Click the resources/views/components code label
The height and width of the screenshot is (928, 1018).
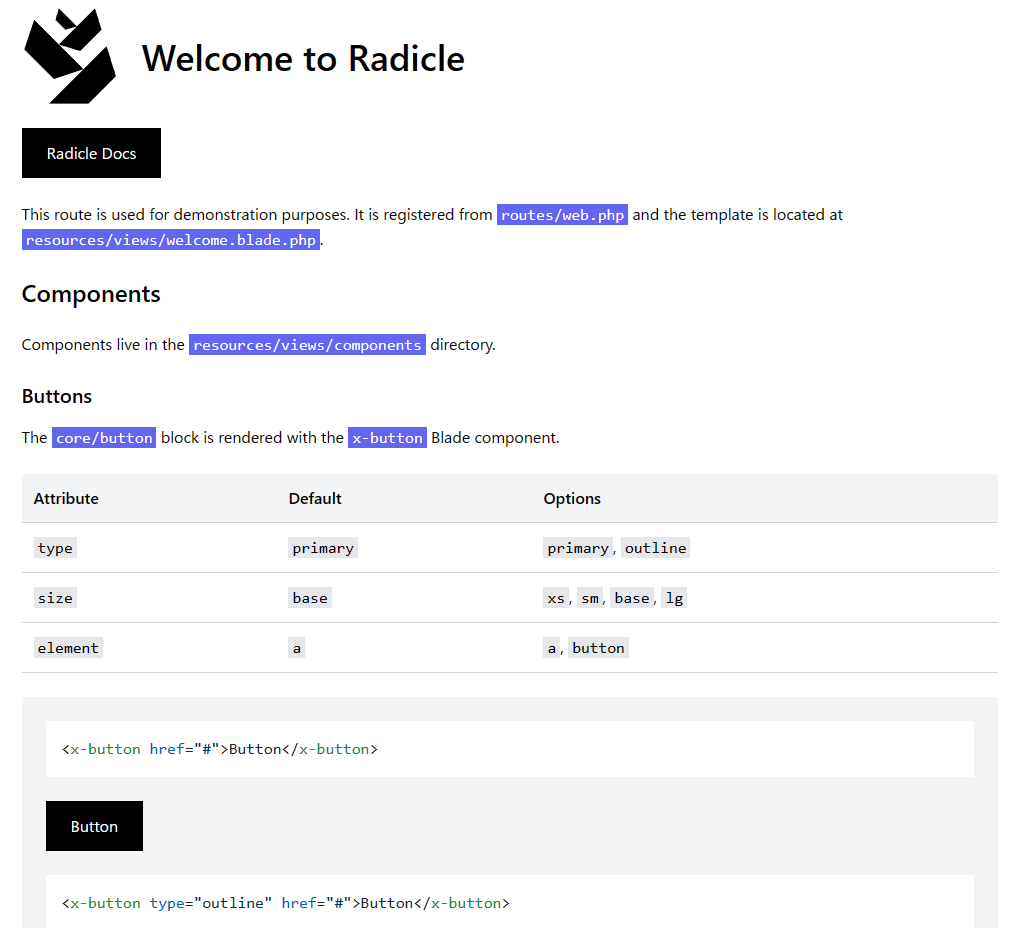pos(307,345)
